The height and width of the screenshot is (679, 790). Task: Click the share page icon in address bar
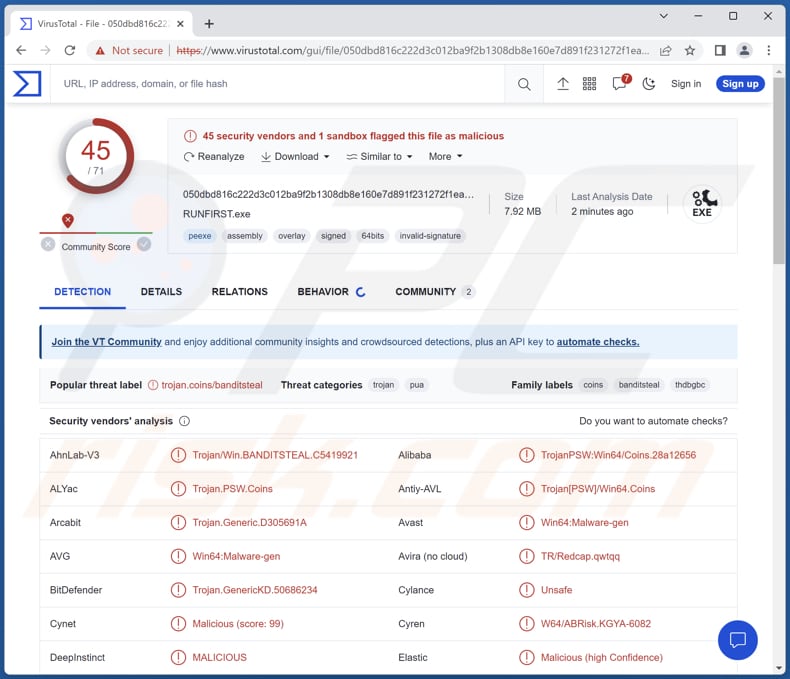(666, 50)
